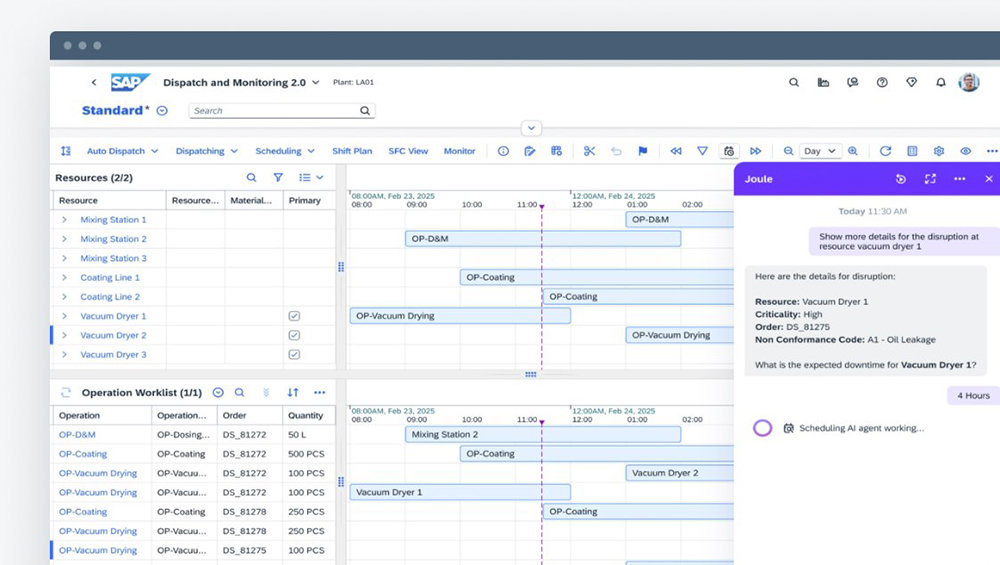Viewport: 1000px width, 565px height.
Task: Click the blue flag icon
Action: click(x=643, y=151)
